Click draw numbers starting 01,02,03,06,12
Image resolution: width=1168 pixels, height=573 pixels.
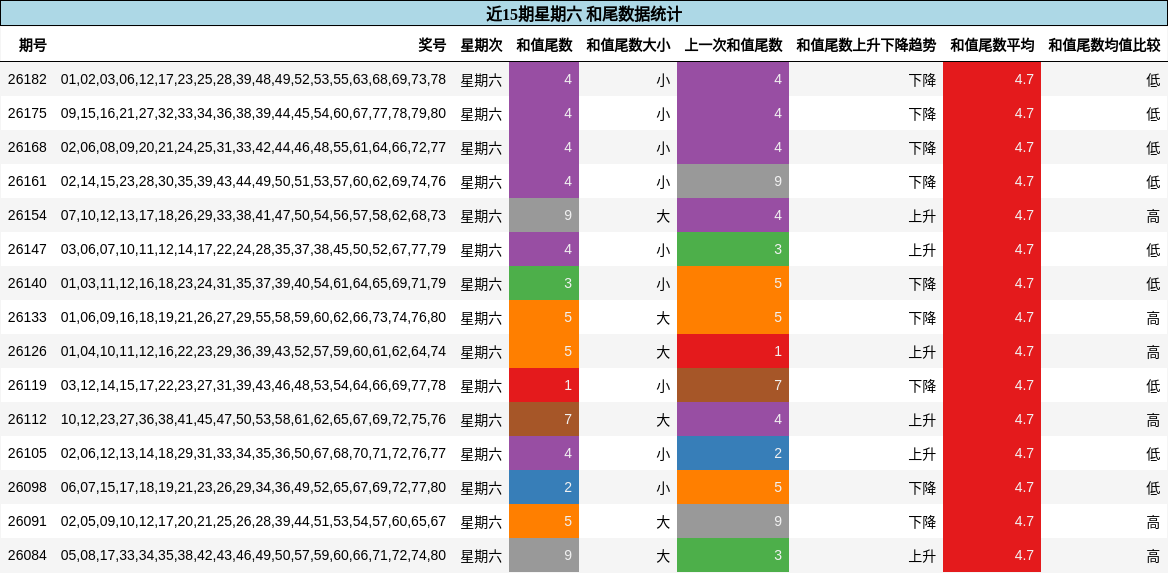[253, 80]
